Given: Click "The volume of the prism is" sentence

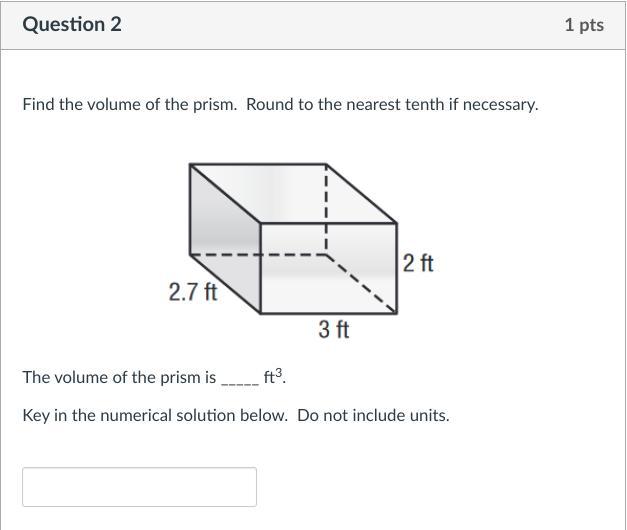Looking at the screenshot, I should tap(119, 378).
